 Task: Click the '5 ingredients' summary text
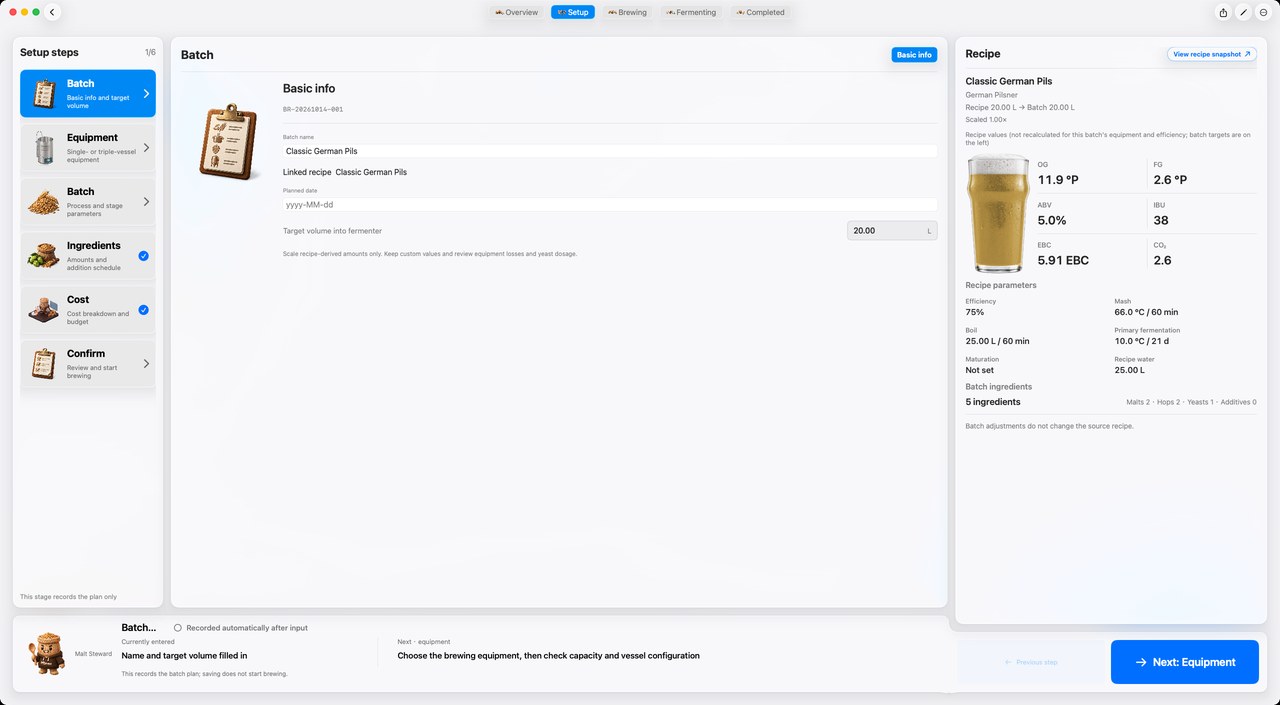pos(993,402)
